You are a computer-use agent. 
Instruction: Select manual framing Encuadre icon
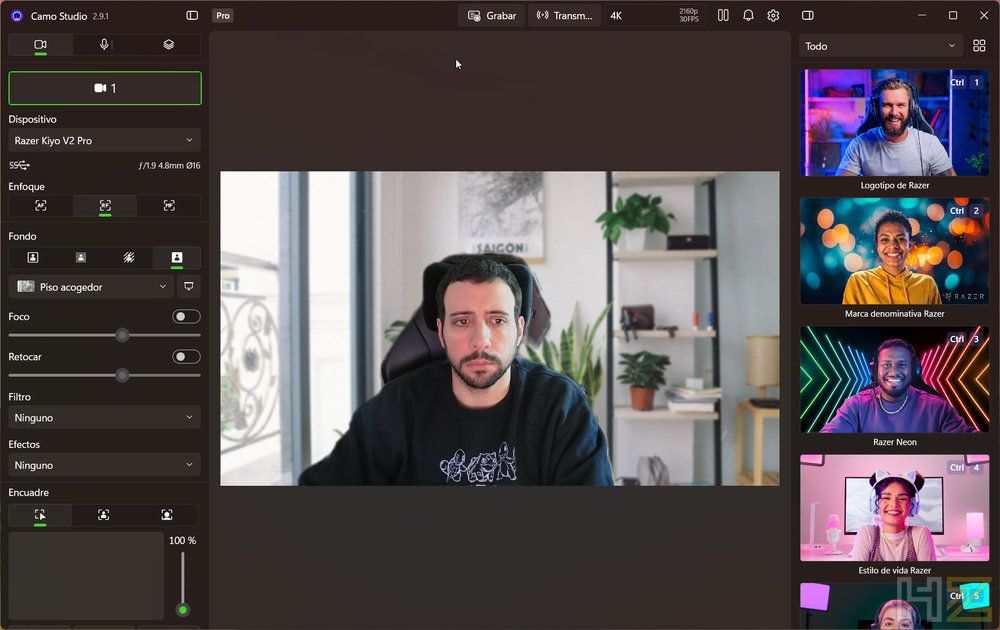point(40,515)
